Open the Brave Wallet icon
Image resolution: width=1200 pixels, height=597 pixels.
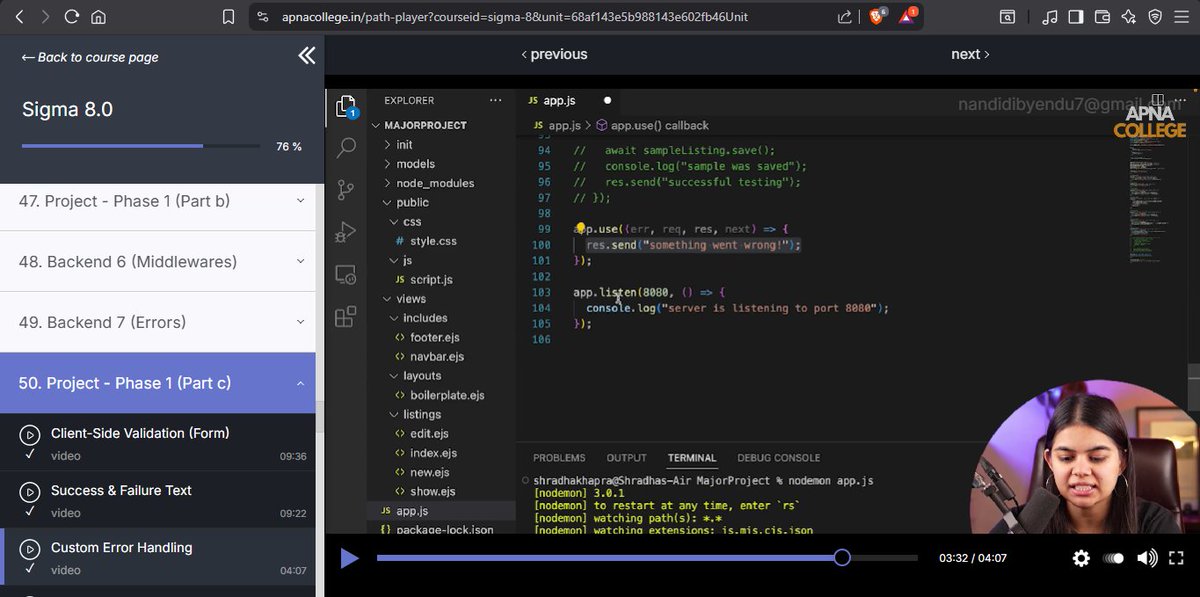(1103, 17)
